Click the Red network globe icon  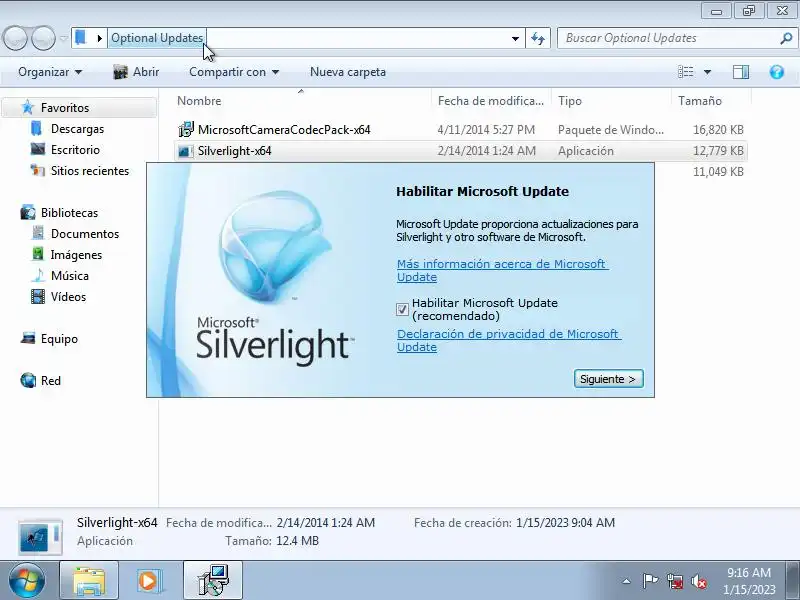28,380
